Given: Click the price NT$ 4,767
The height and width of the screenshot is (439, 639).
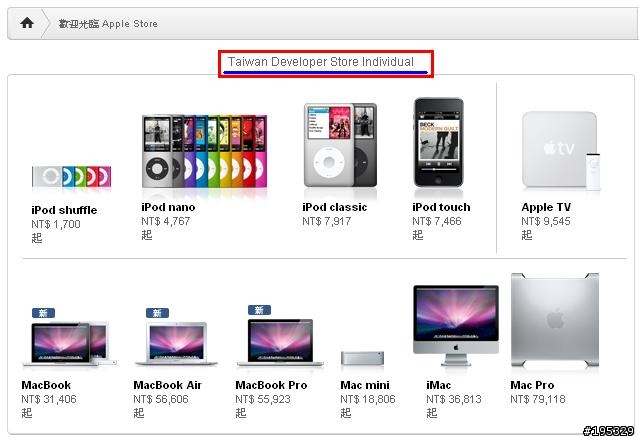Looking at the screenshot, I should click(165, 221).
